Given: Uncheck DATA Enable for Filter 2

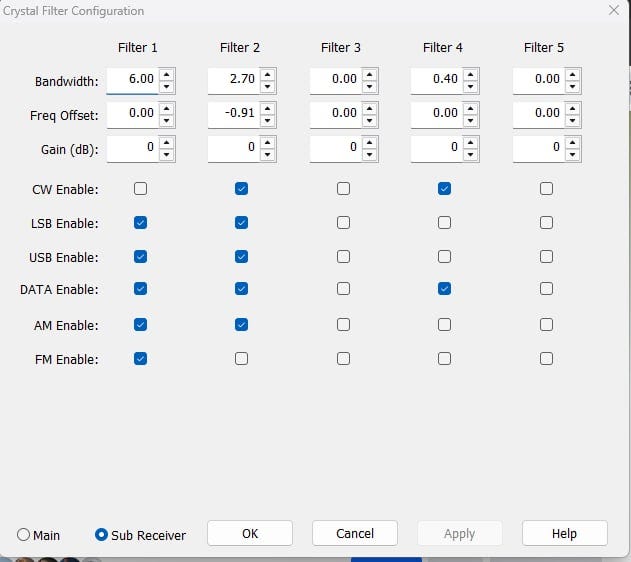Looking at the screenshot, I should [x=241, y=289].
